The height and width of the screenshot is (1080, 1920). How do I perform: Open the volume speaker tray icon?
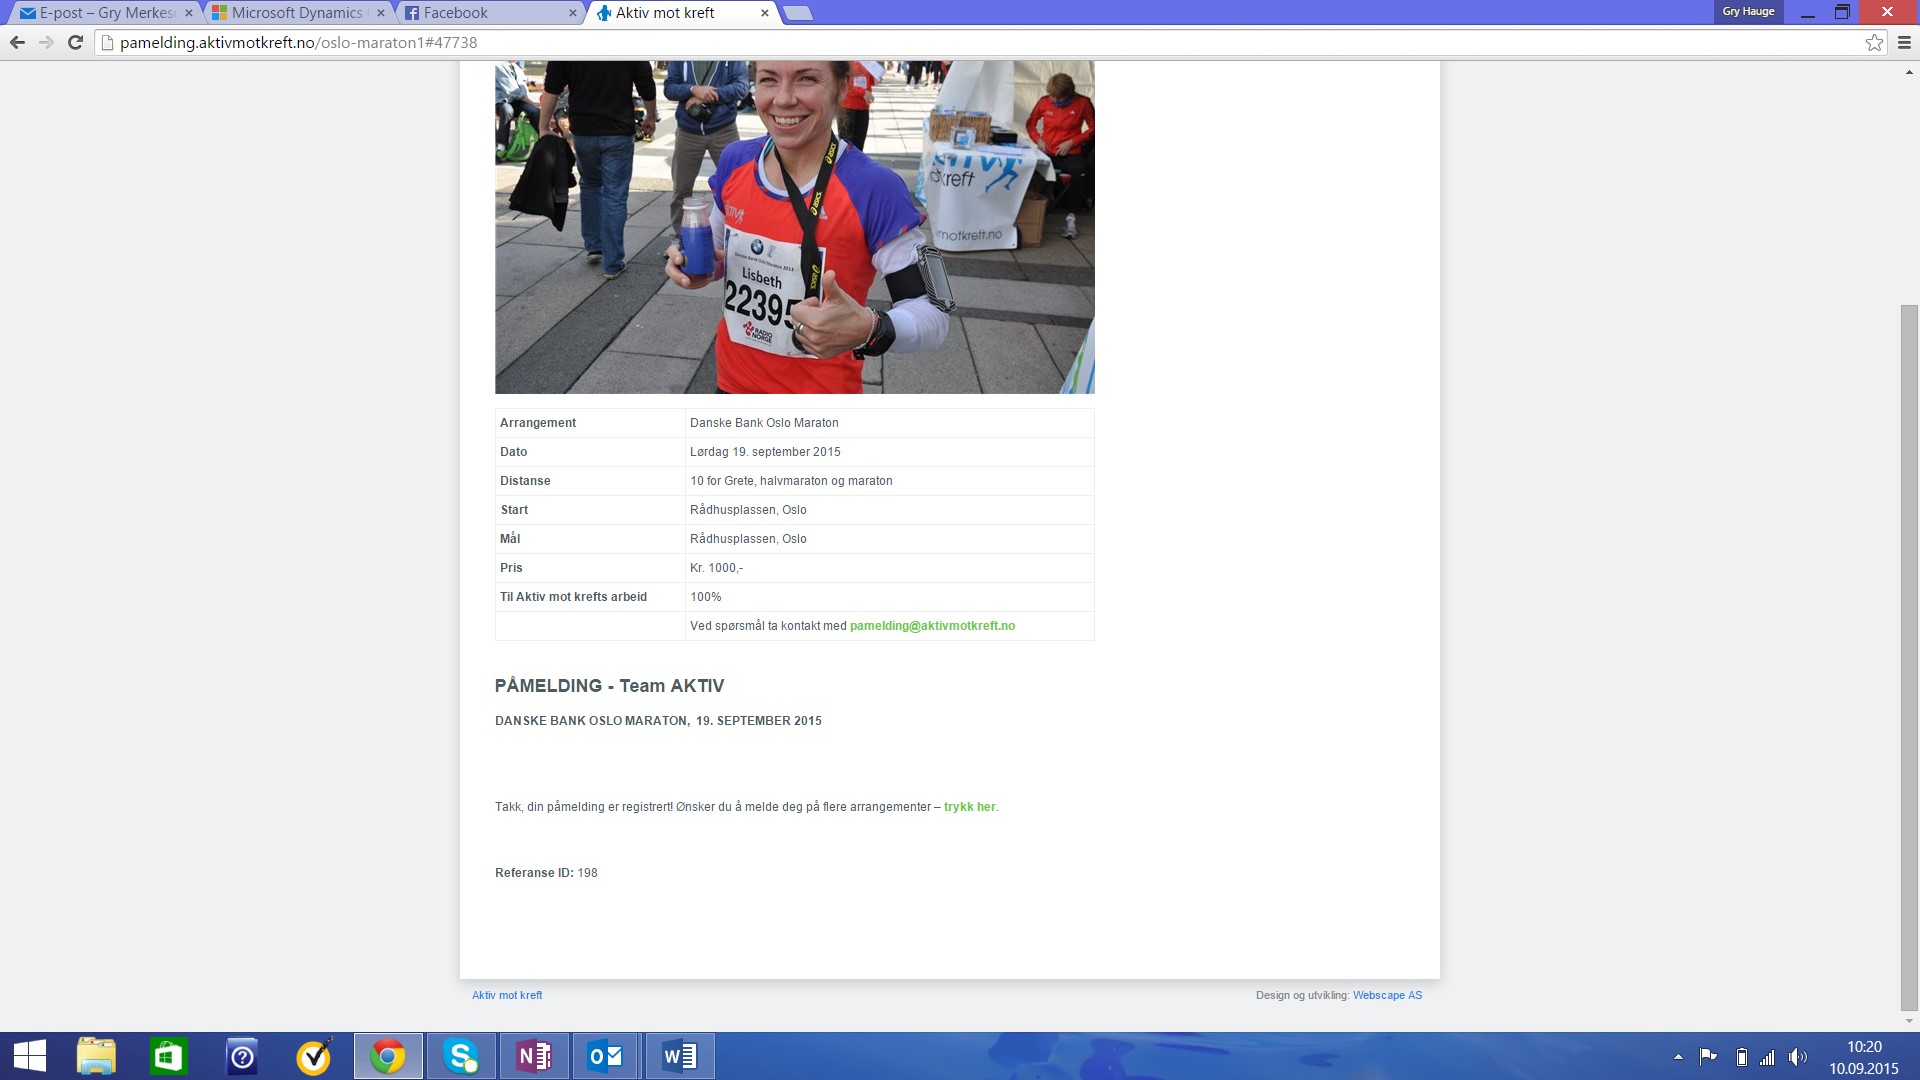click(1798, 1057)
